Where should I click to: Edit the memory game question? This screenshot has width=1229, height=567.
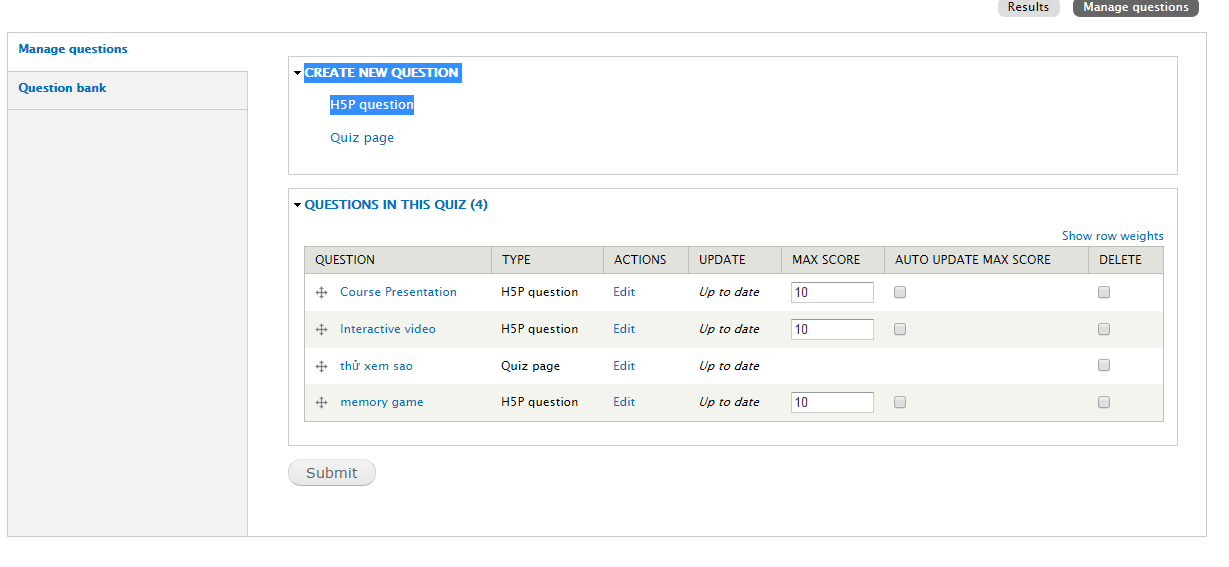tap(624, 402)
